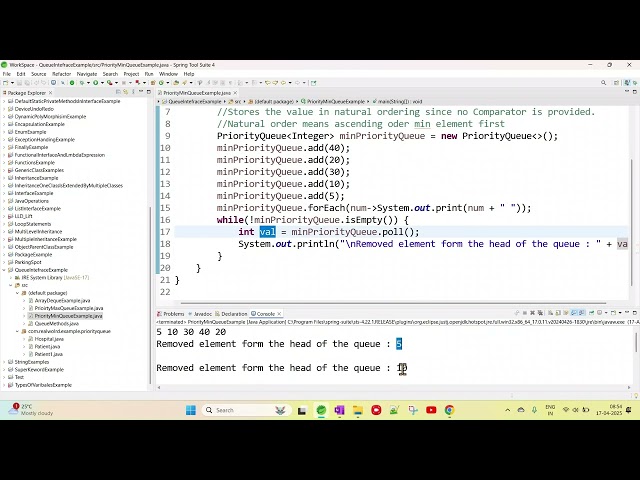Click the Debug toolbar icon

(82, 83)
